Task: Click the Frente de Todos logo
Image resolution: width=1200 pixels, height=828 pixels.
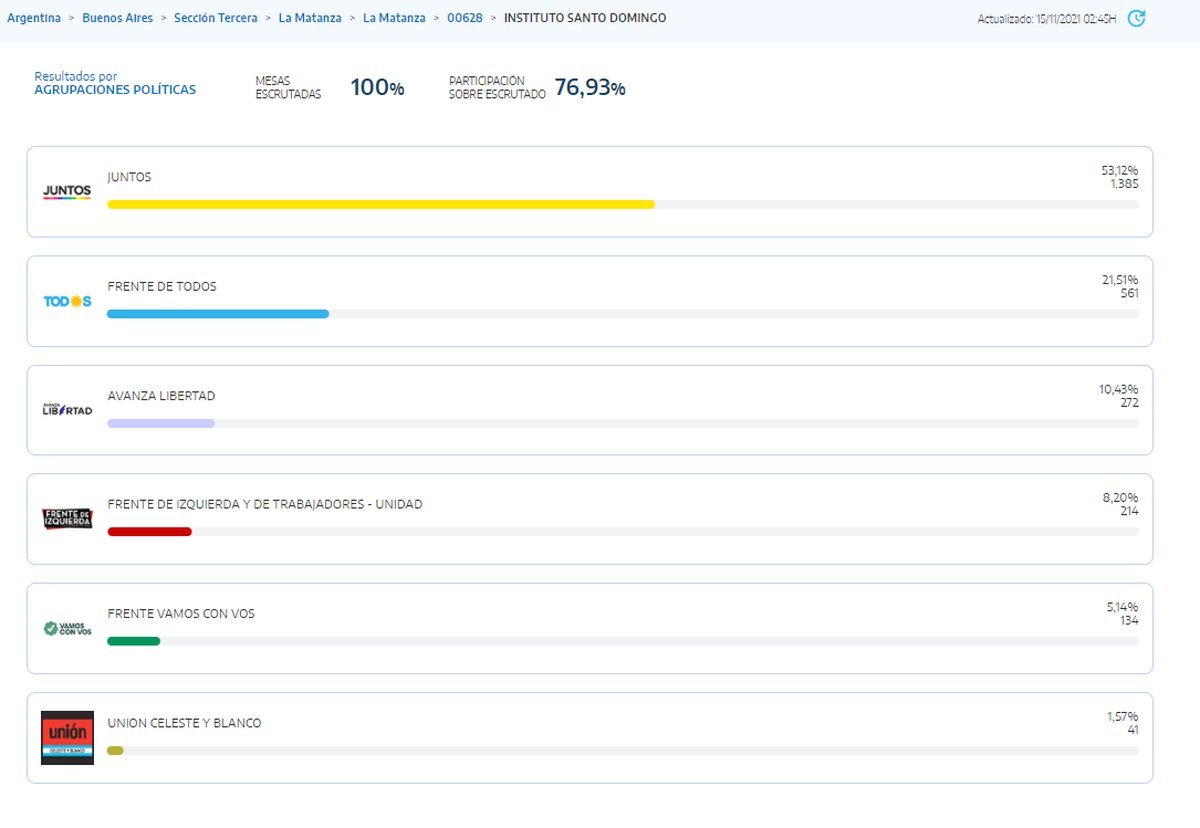Action: pyautogui.click(x=67, y=301)
